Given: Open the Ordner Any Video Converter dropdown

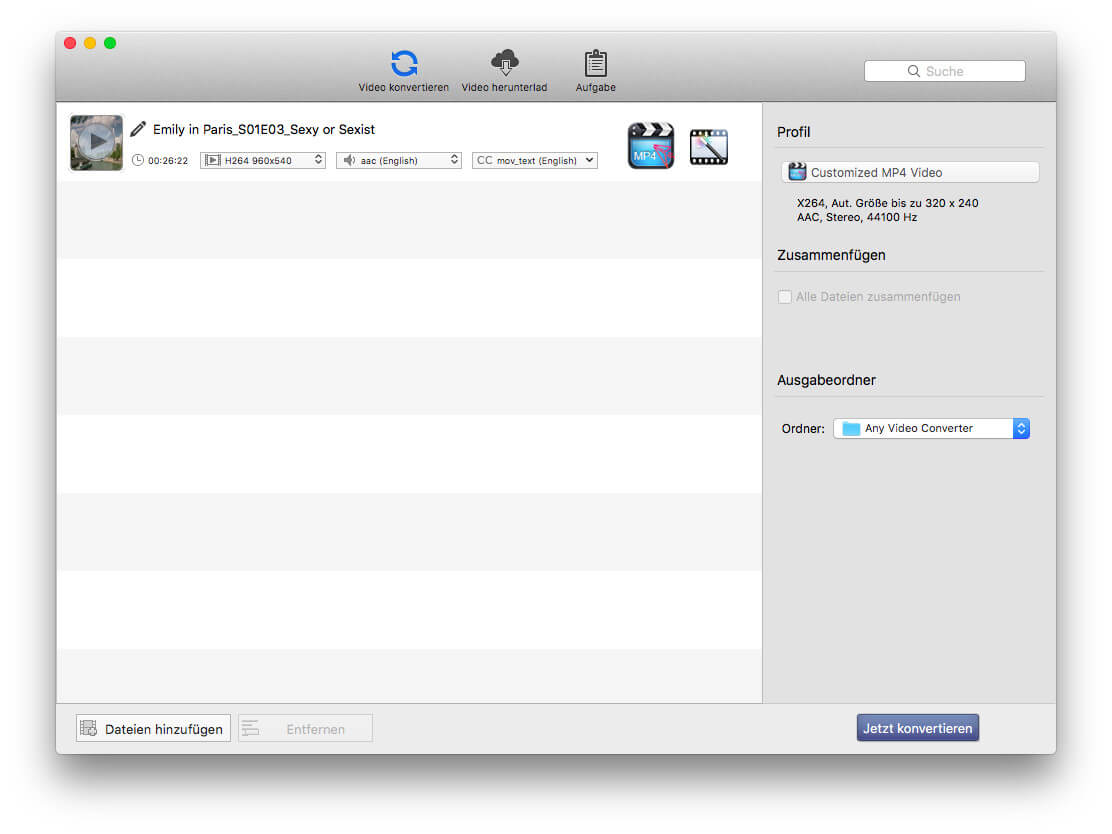Looking at the screenshot, I should point(931,428).
